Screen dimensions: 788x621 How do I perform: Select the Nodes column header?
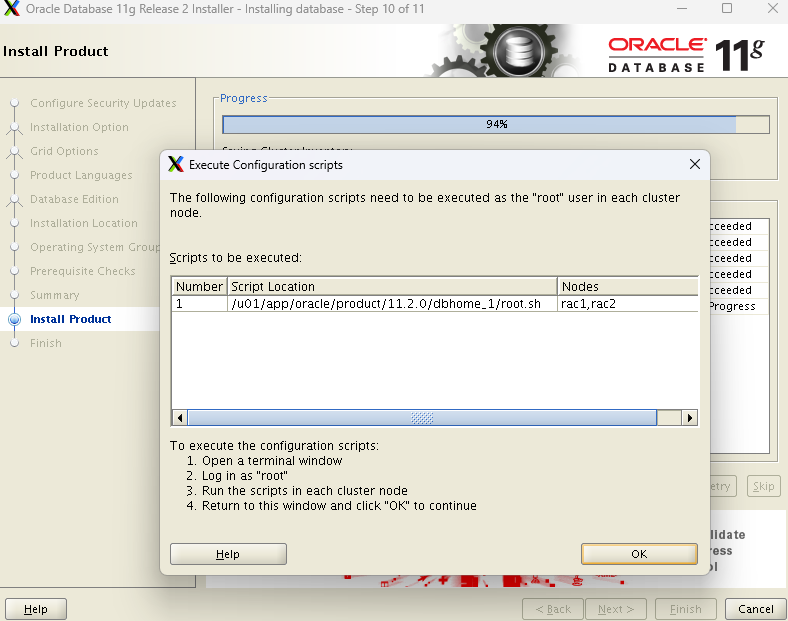coord(628,286)
